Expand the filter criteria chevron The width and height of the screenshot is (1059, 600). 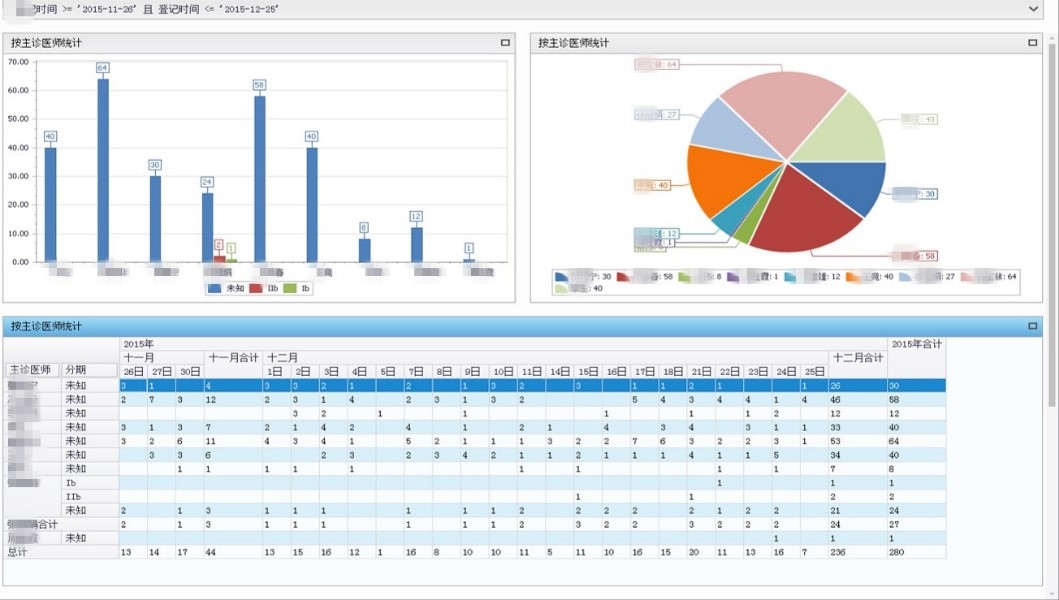1034,9
